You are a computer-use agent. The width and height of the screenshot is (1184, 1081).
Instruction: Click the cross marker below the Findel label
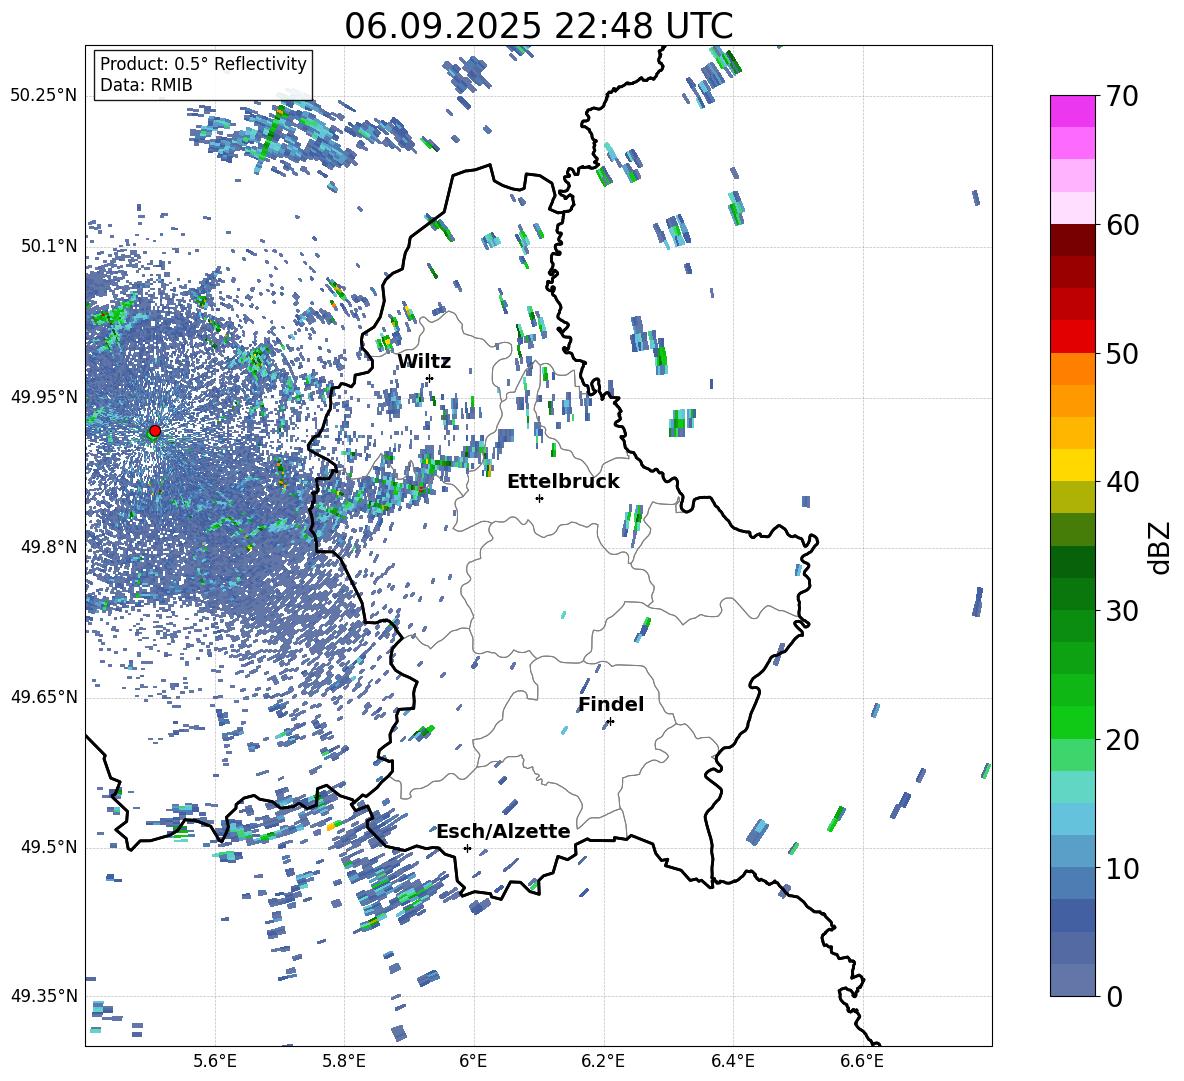point(610,722)
